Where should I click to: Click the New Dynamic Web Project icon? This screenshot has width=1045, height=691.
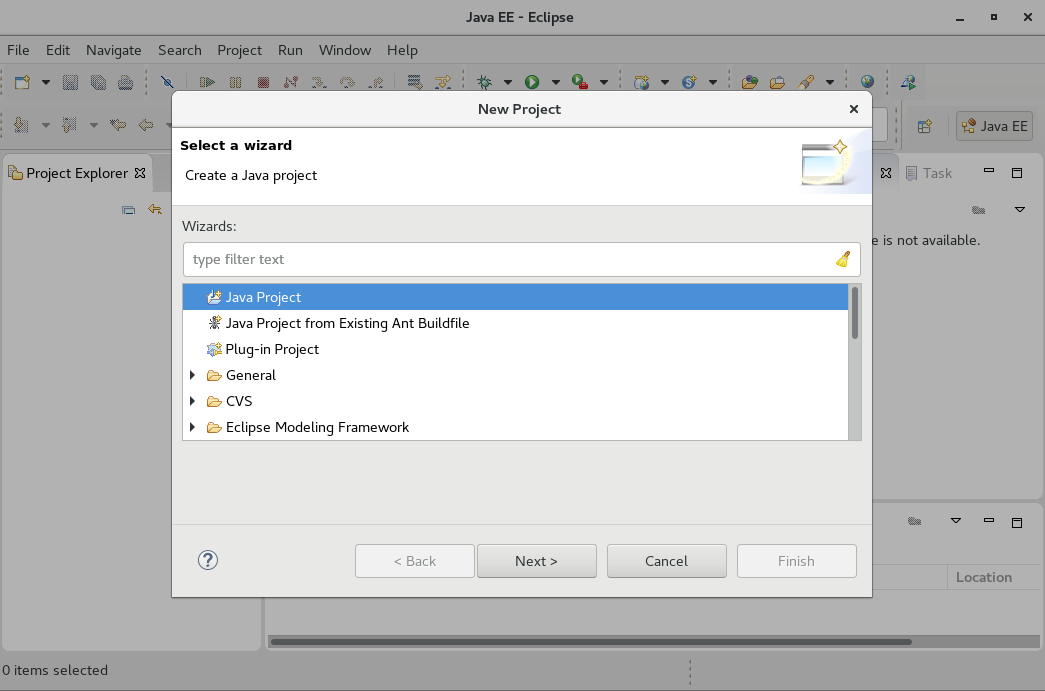[x=641, y=82]
